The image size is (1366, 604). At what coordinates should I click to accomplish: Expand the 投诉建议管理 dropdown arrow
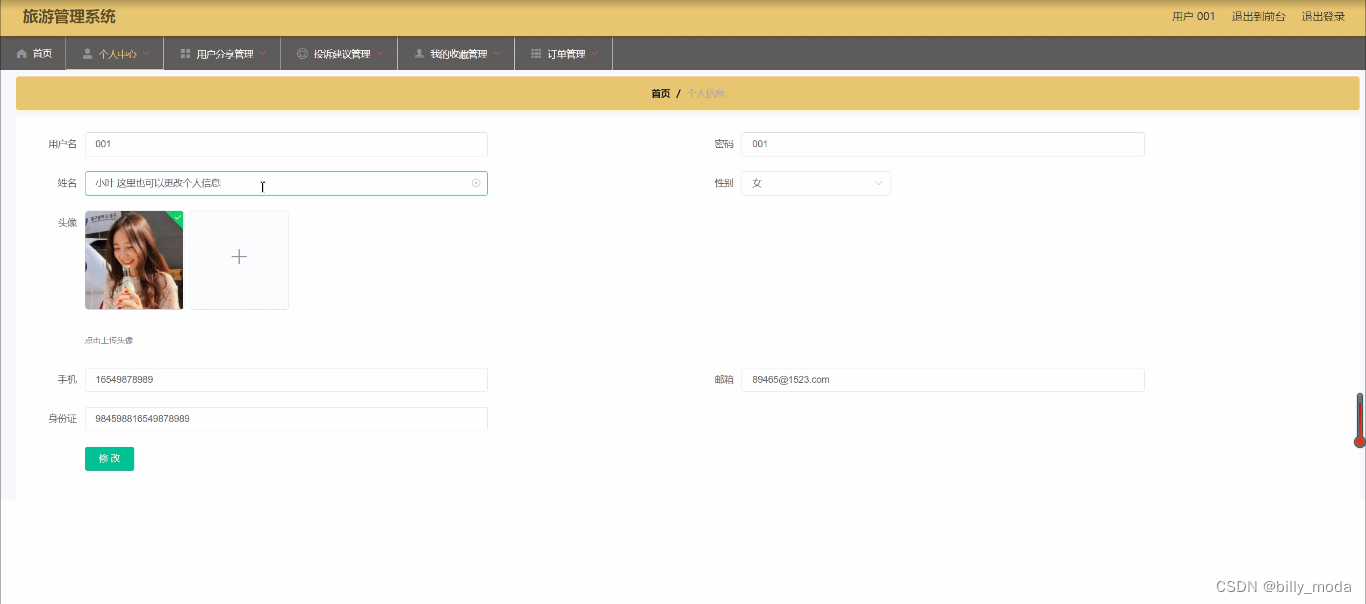pyautogui.click(x=380, y=54)
